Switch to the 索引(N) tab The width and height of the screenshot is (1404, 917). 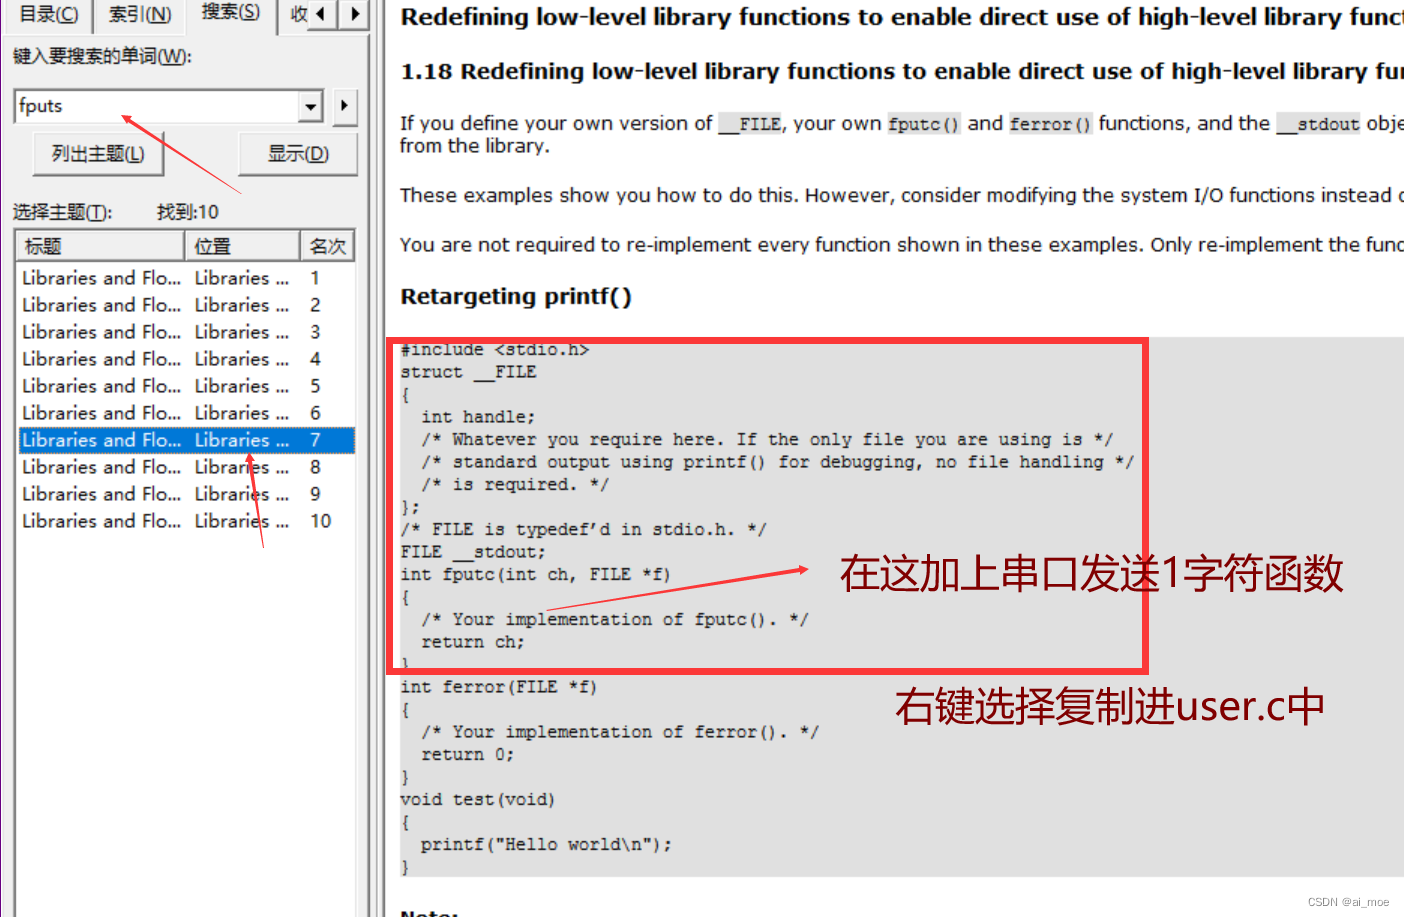tap(139, 14)
